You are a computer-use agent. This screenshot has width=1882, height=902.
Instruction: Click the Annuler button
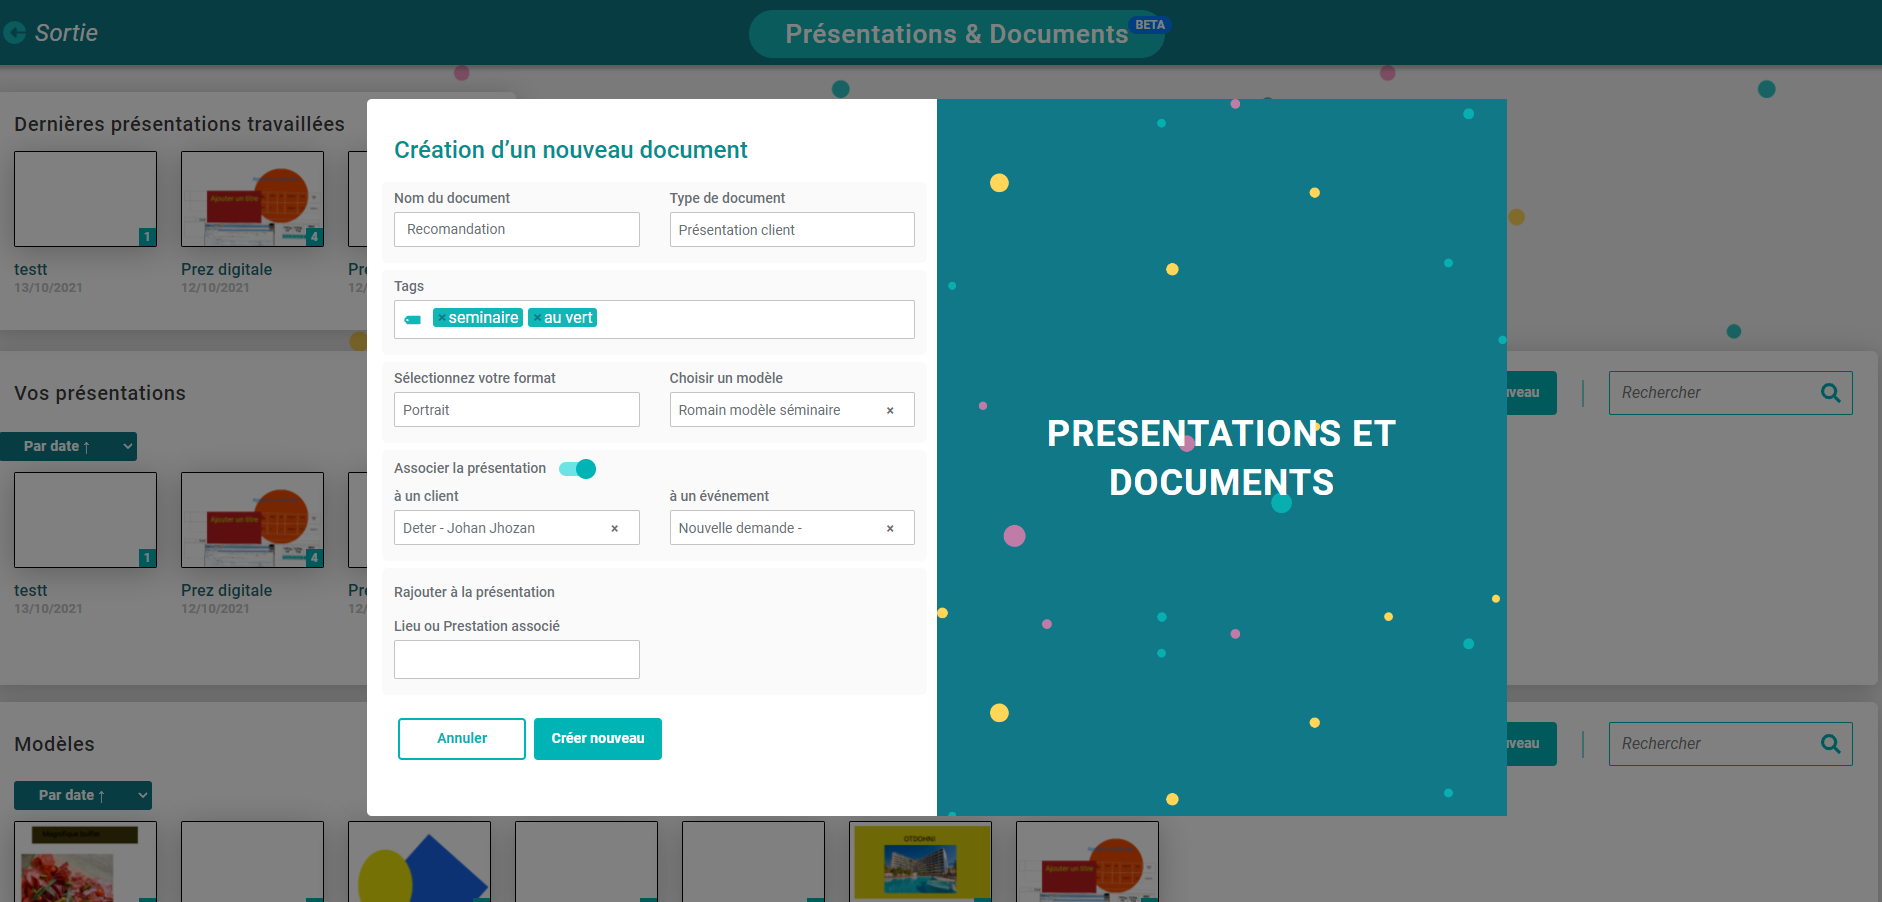462,739
